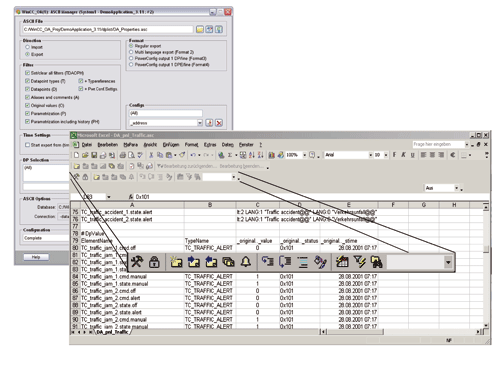Select the DA_pnl_Traffic sheet tab
The image size is (500, 375).
(x=112, y=332)
